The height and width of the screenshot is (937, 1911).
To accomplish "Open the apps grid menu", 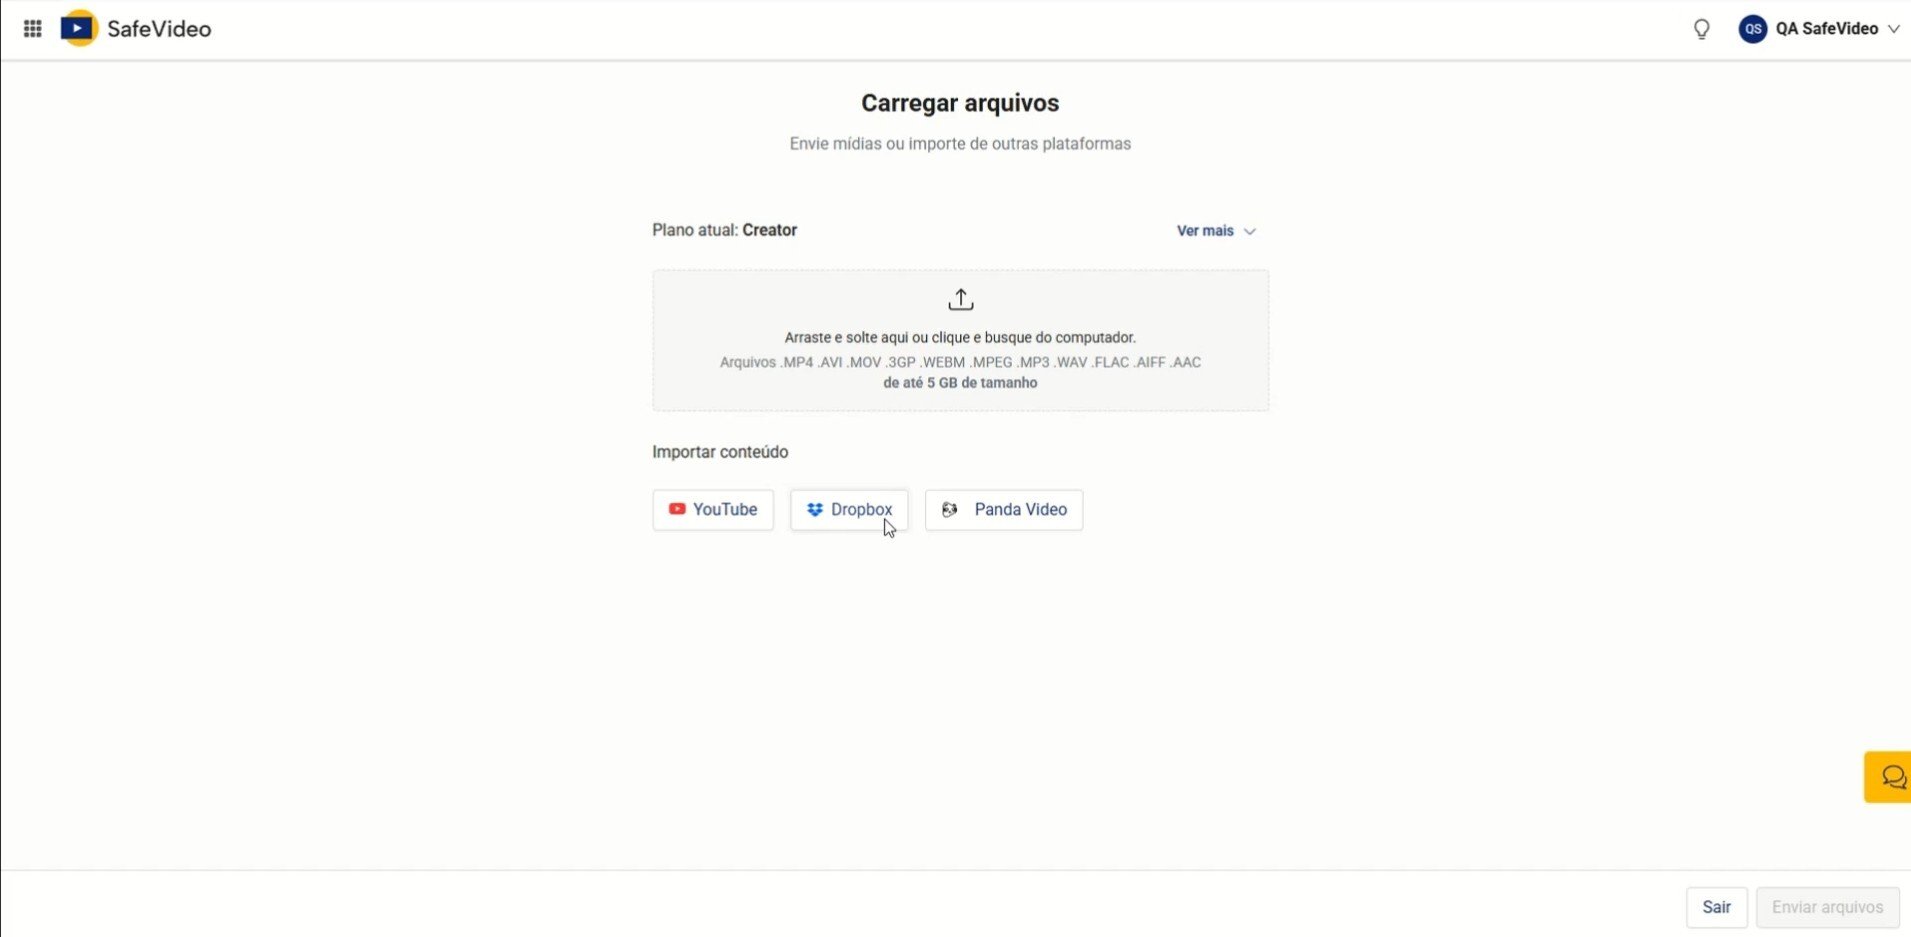I will point(32,29).
